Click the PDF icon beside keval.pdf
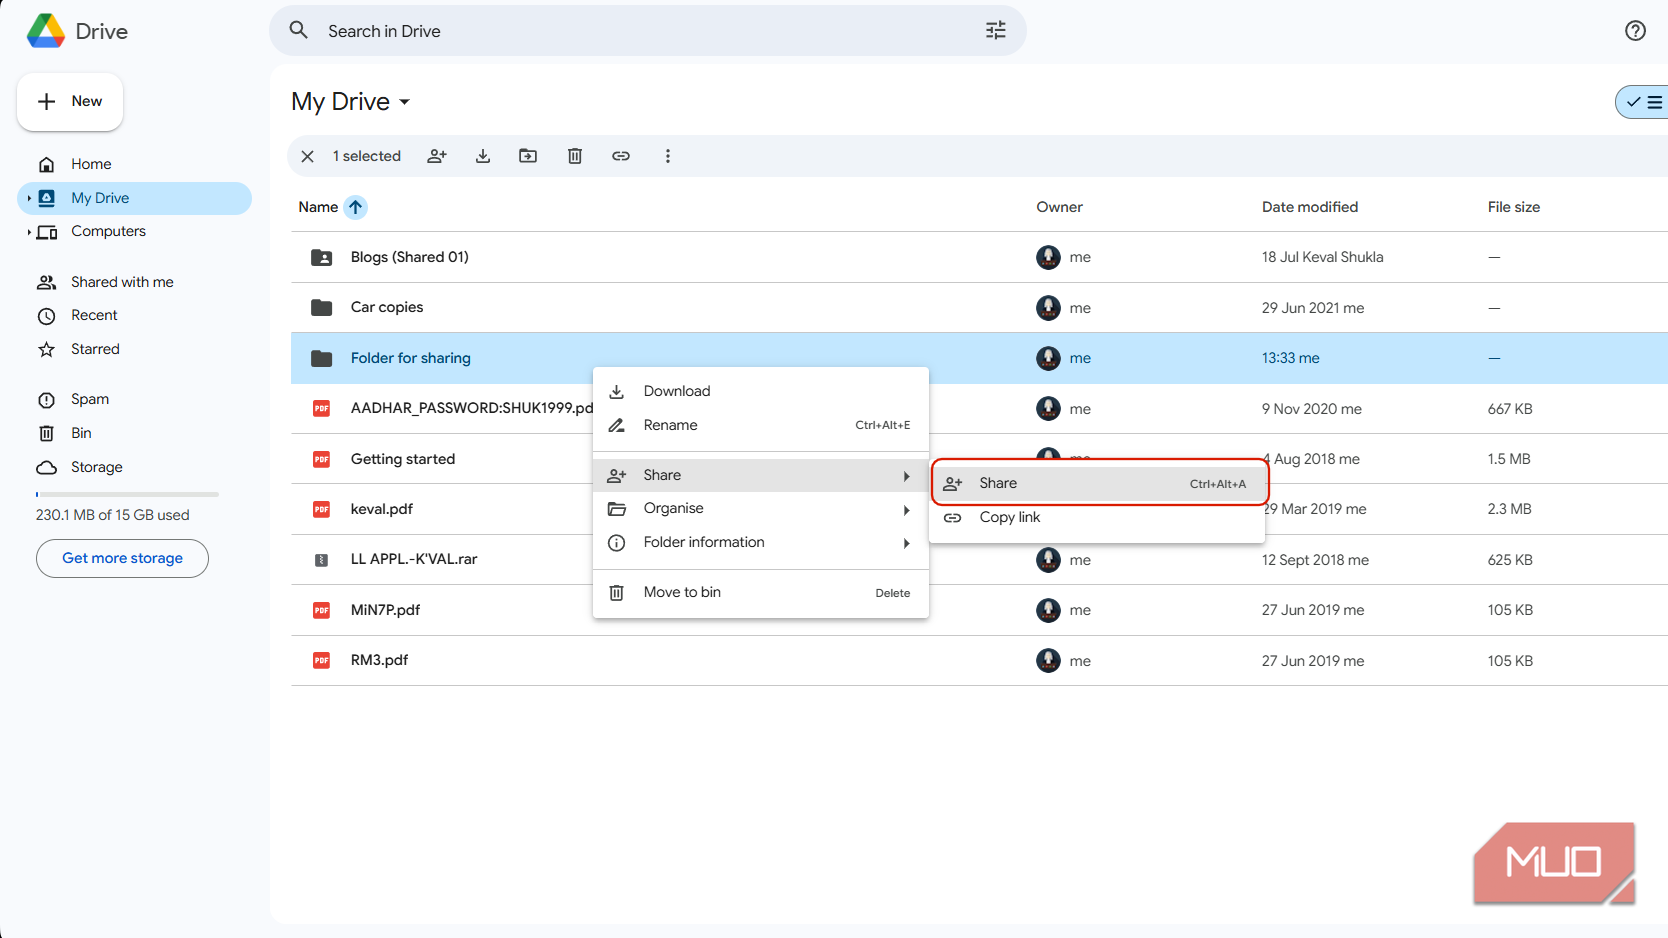Viewport: 1668px width, 938px height. pos(321,509)
